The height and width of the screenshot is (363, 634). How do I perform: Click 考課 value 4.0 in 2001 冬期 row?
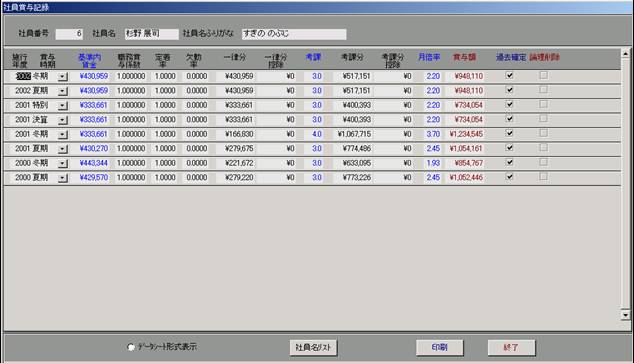317,134
